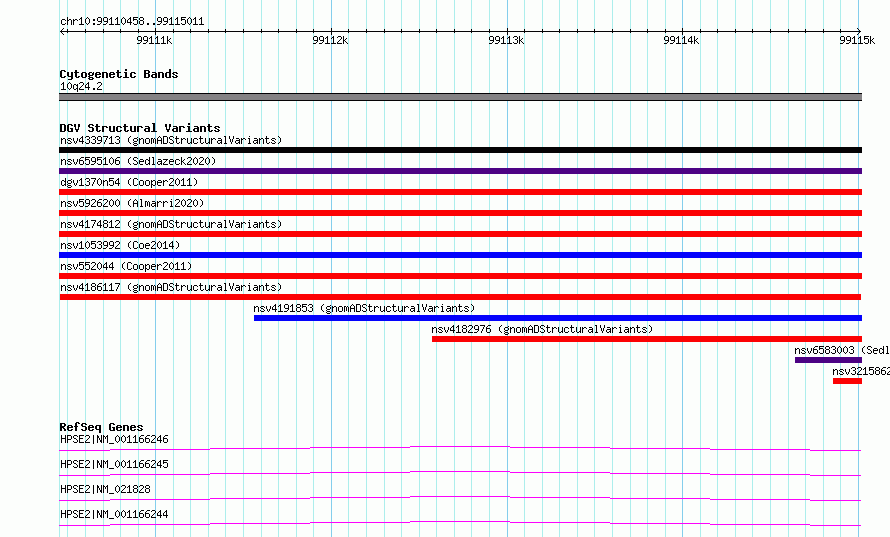The width and height of the screenshot is (890, 537).
Task: Click the magenta NM_021828 gene line
Action: pos(460,498)
